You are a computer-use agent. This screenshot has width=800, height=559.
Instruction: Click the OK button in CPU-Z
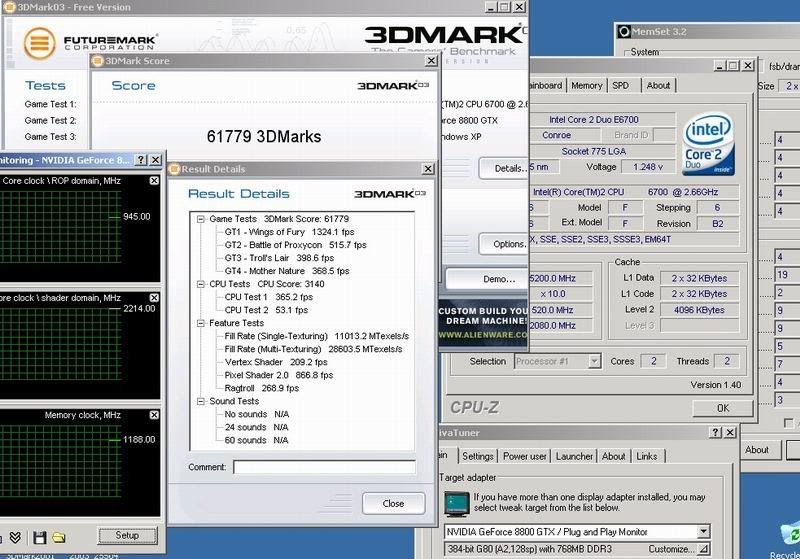(x=722, y=408)
